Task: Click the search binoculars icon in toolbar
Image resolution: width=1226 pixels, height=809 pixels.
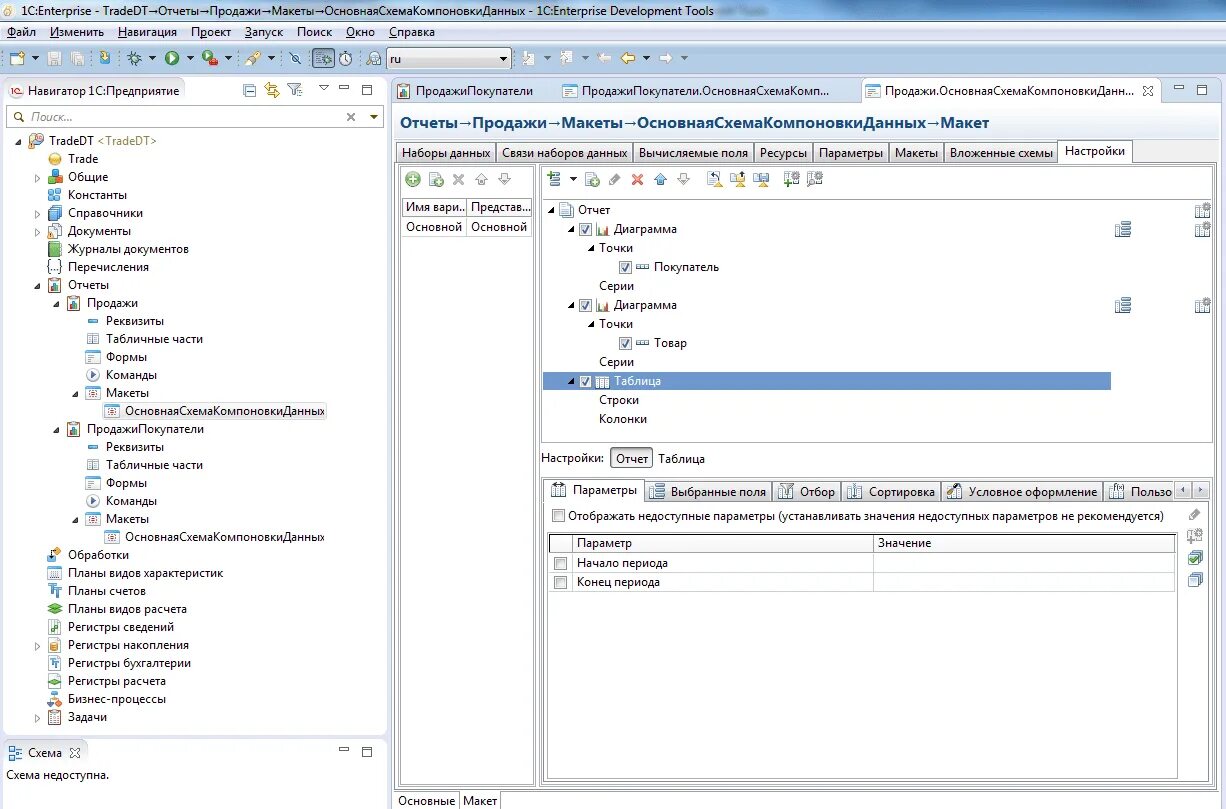Action: (x=374, y=58)
